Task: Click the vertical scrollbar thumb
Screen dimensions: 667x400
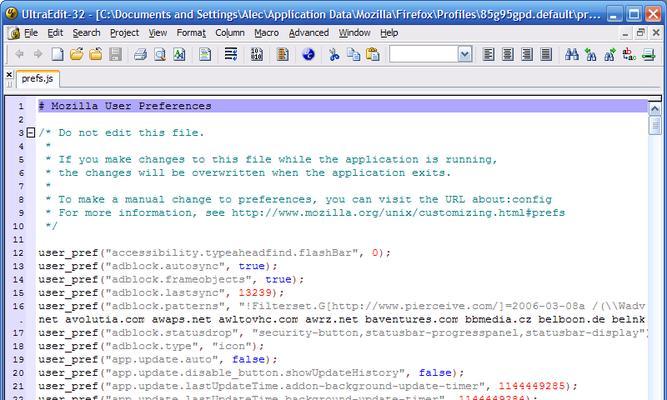Action: point(655,125)
